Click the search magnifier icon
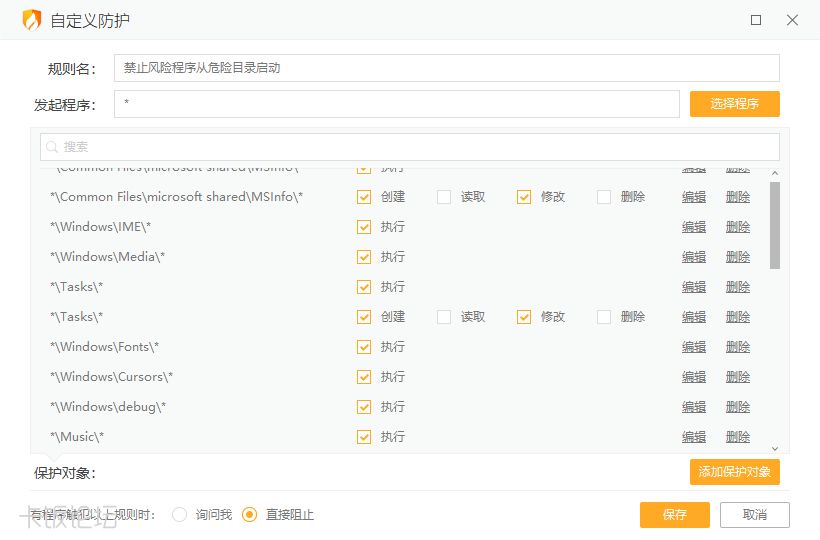Screen dimensions: 820x540 pyautogui.click(x=52, y=147)
